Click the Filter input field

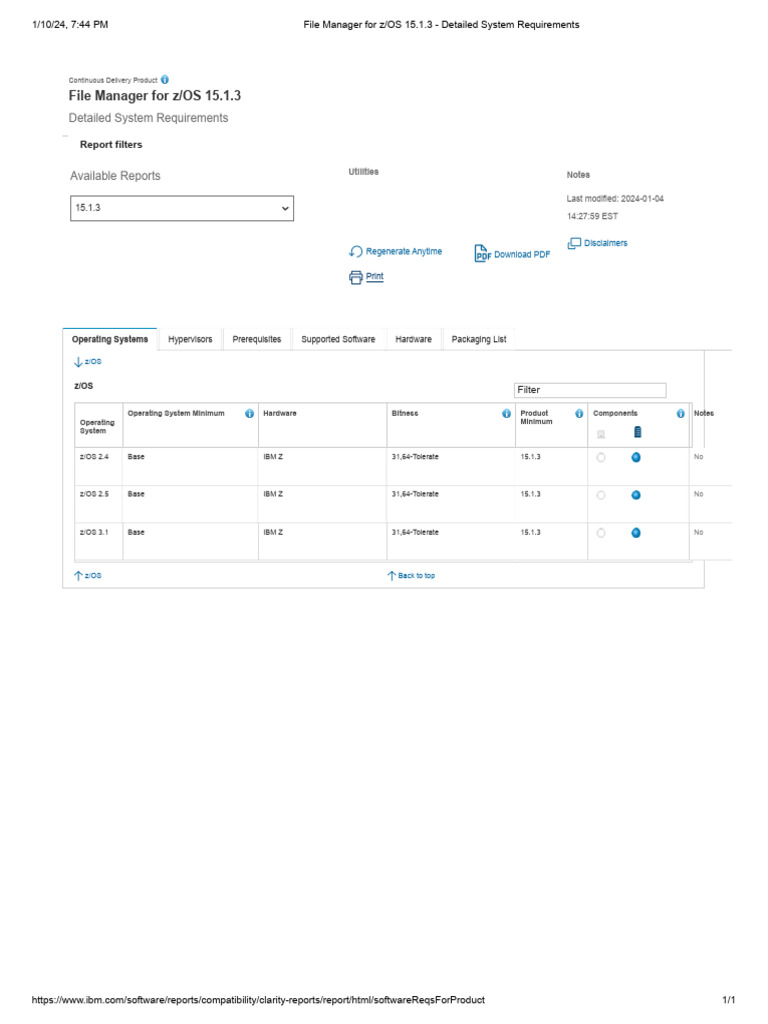(x=589, y=390)
